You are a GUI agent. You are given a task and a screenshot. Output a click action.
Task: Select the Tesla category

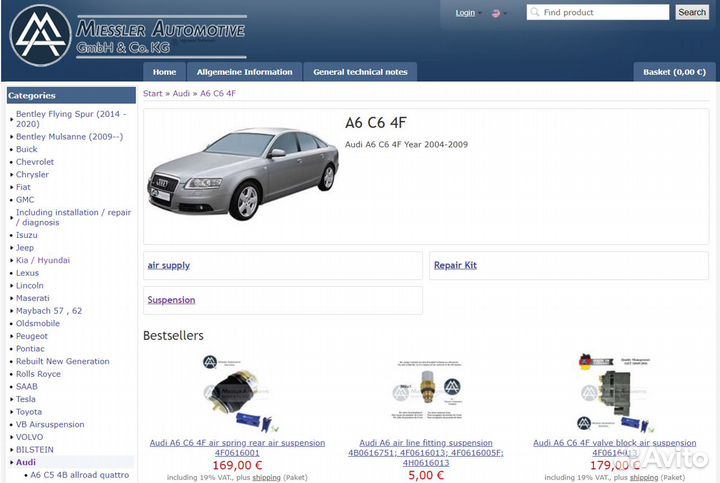click(x=25, y=399)
